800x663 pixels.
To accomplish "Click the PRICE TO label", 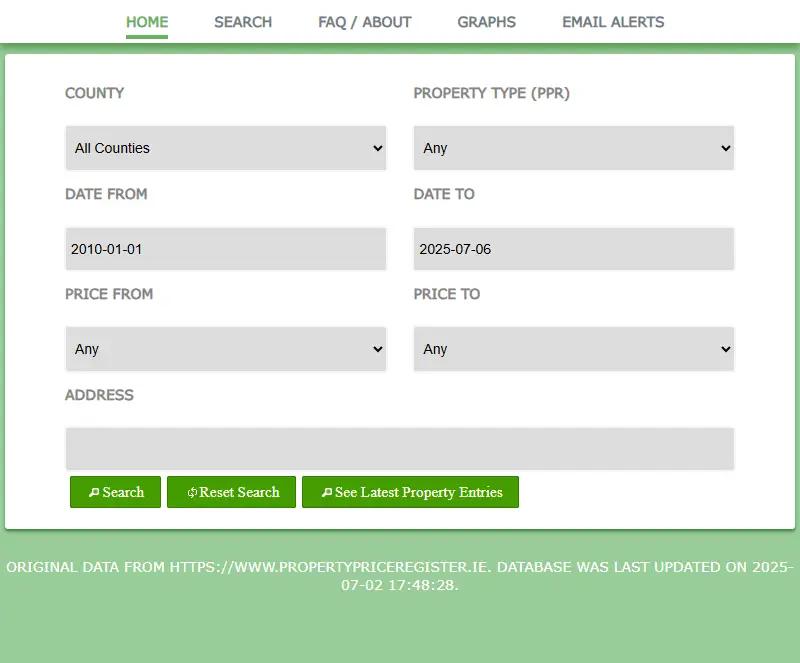I will click(446, 294).
